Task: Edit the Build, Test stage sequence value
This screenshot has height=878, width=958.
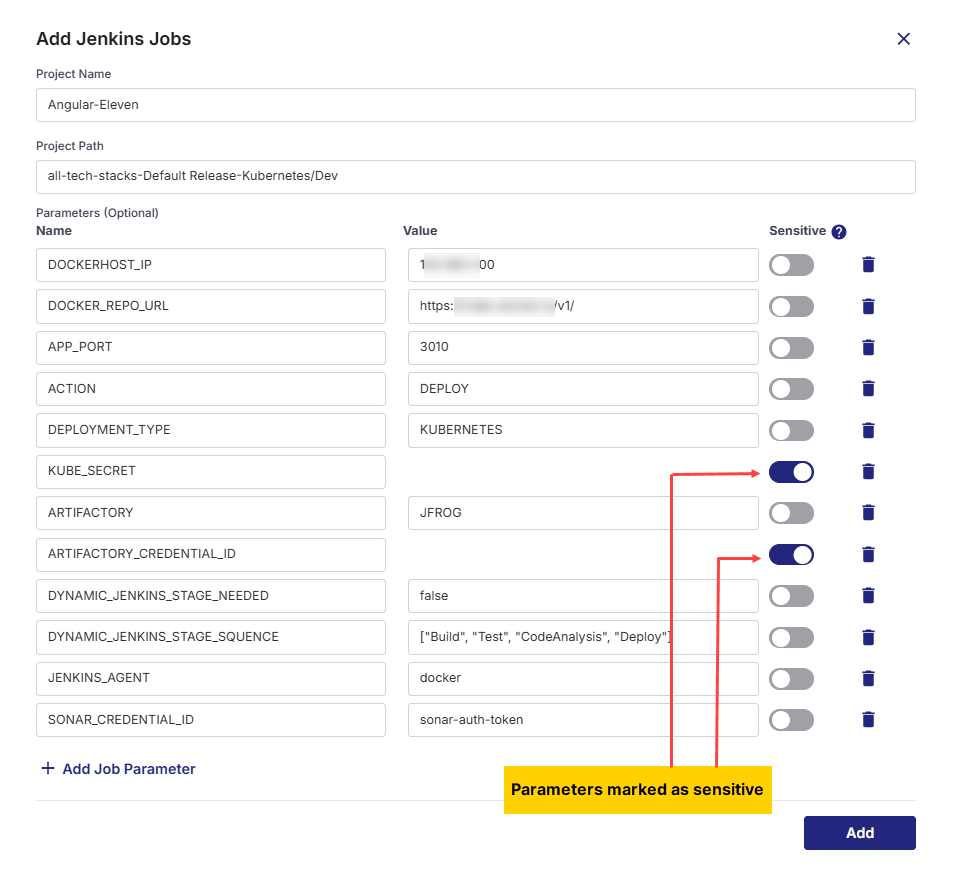Action: click(x=583, y=638)
